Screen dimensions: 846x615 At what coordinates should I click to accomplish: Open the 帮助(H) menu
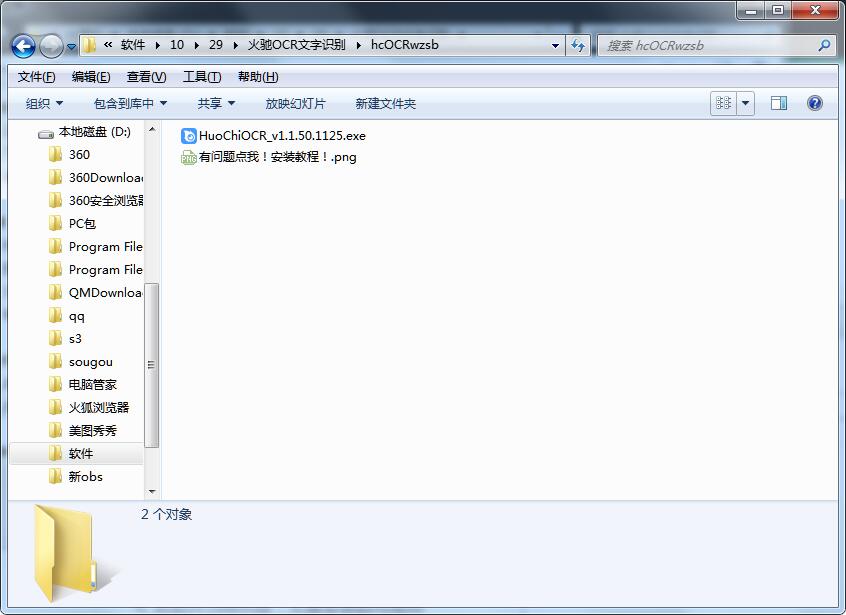pos(258,77)
